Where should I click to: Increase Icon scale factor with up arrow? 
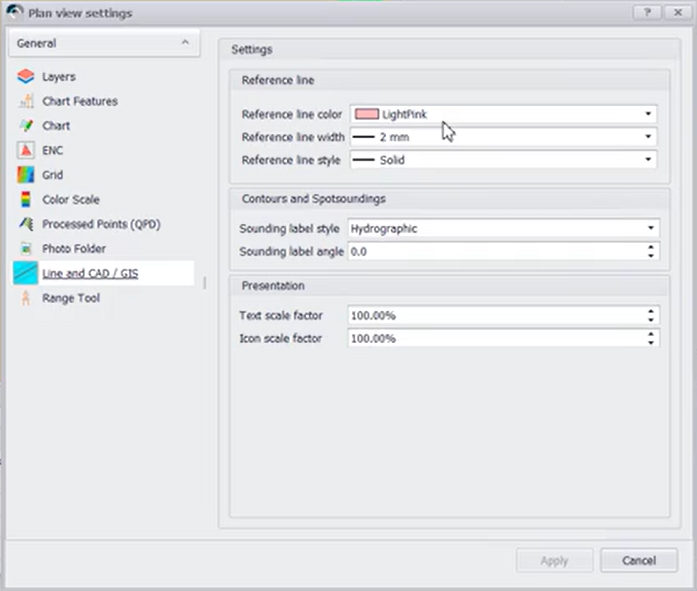click(651, 334)
